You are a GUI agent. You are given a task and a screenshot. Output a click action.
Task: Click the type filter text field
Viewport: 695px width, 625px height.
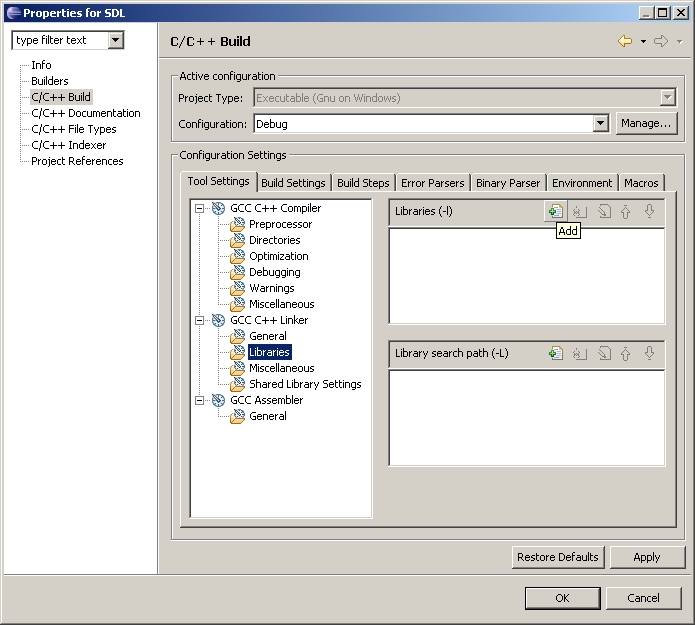(60, 40)
